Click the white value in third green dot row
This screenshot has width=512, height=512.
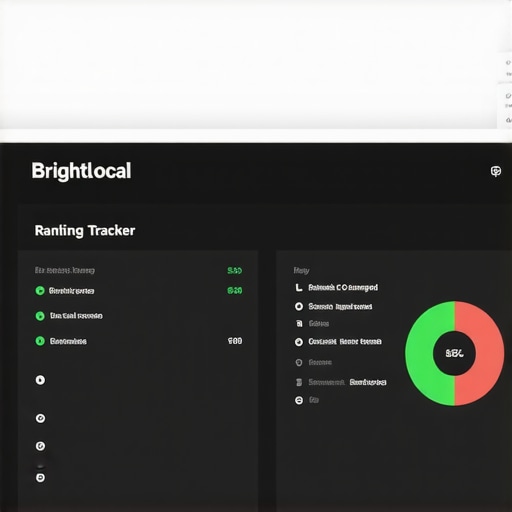pyautogui.click(x=235, y=341)
